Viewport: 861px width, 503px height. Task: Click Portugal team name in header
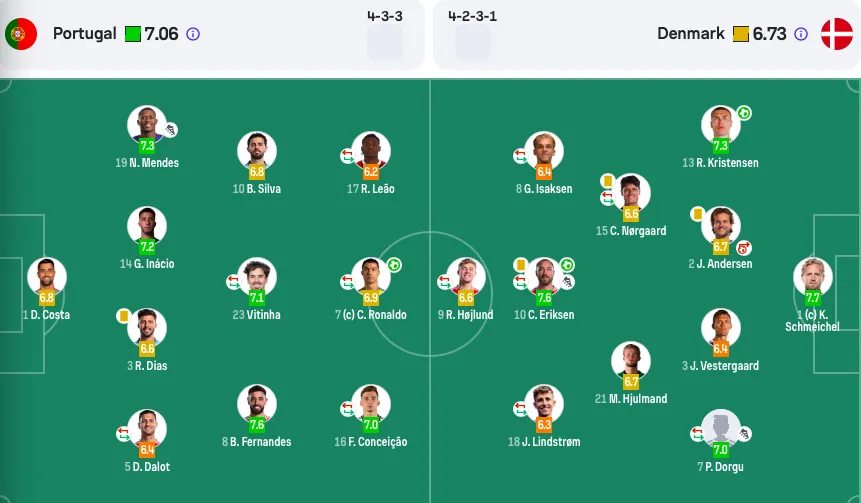pos(85,33)
